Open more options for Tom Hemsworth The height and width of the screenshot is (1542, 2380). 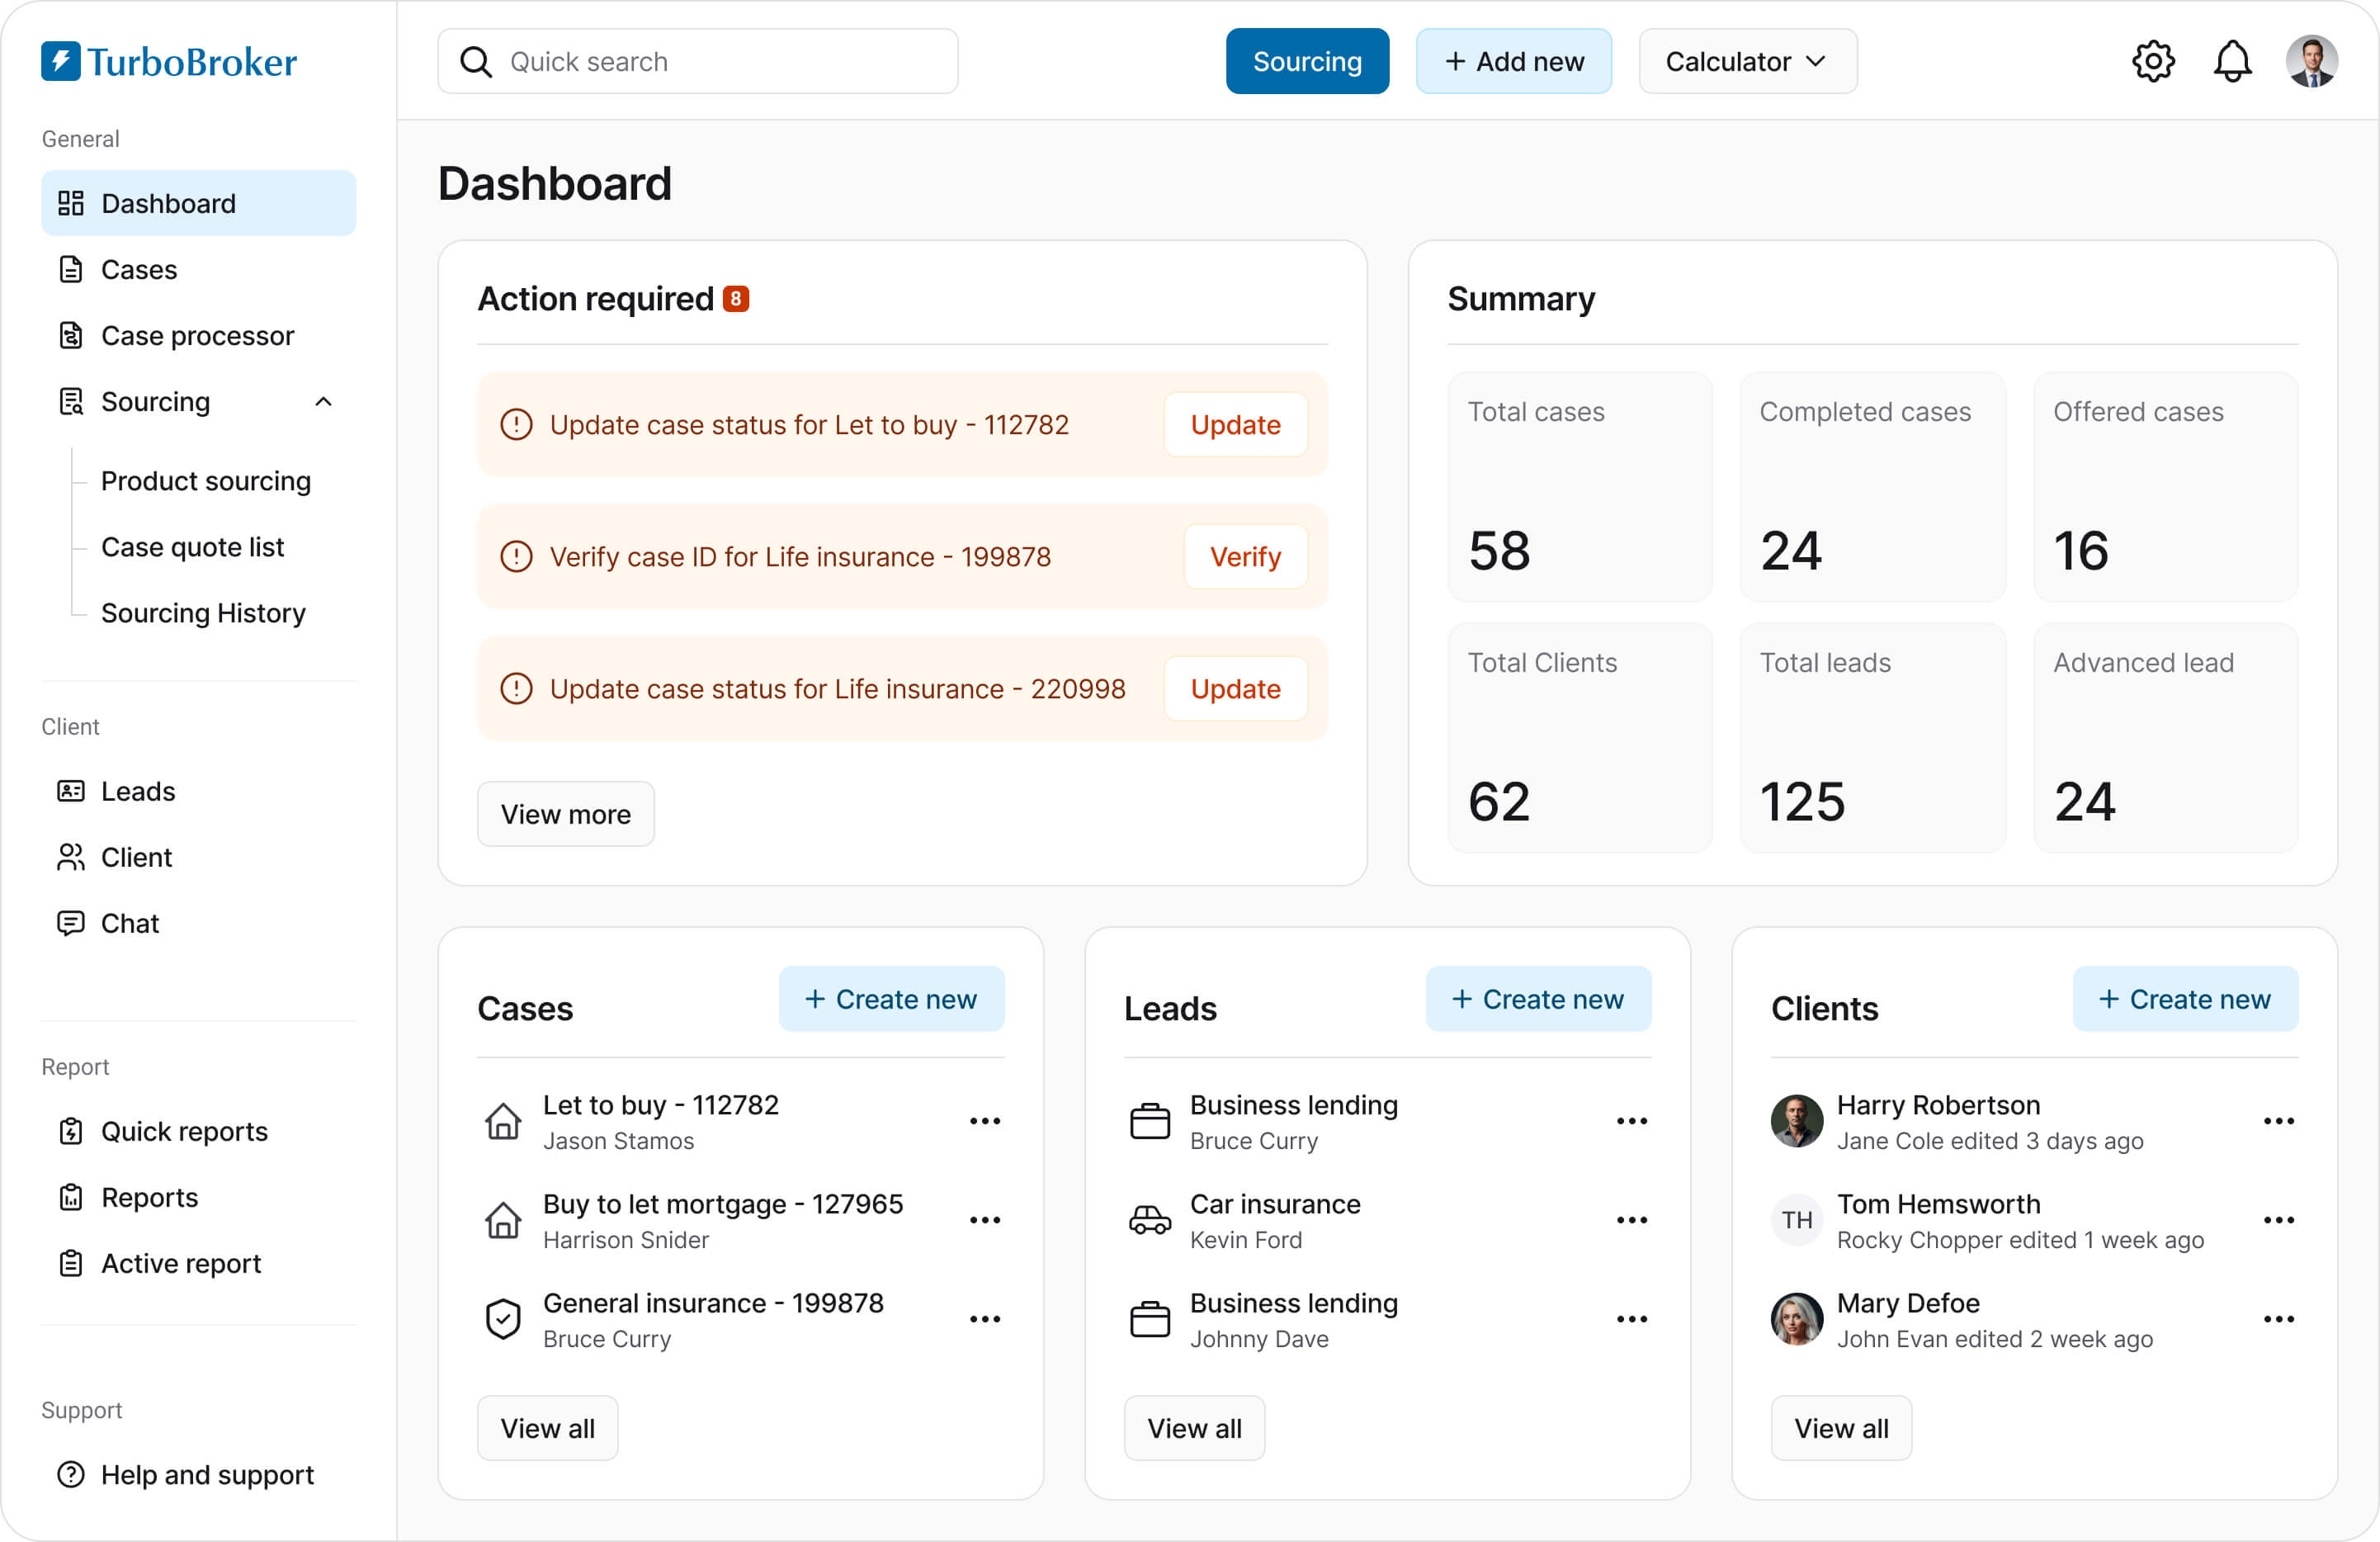click(x=2279, y=1220)
